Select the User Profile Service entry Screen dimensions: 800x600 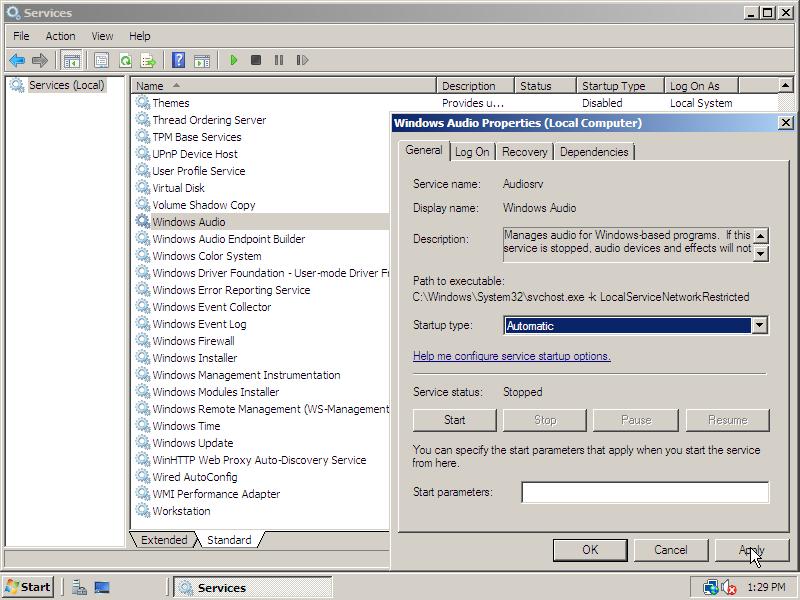(198, 171)
